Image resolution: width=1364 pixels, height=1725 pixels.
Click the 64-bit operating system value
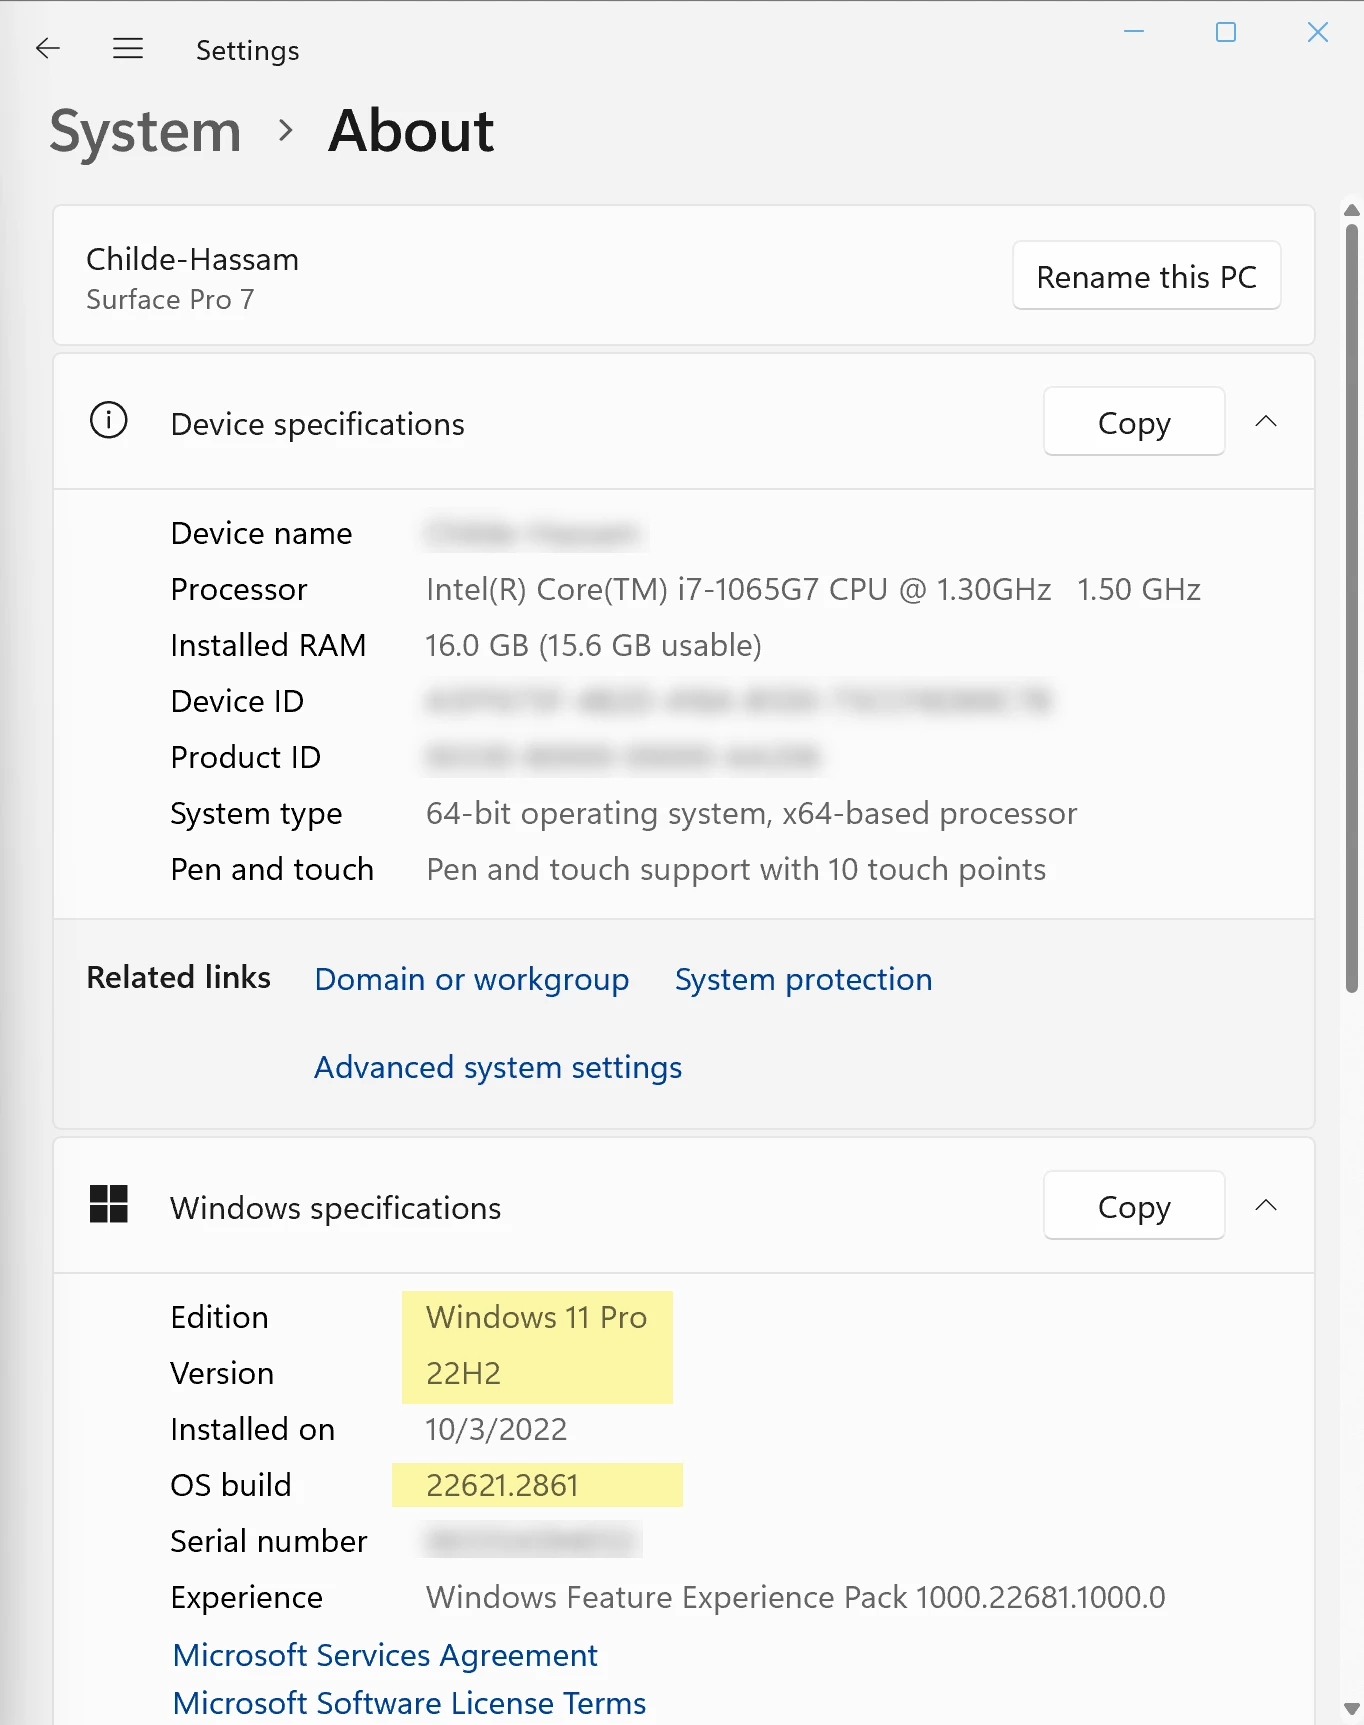click(752, 813)
